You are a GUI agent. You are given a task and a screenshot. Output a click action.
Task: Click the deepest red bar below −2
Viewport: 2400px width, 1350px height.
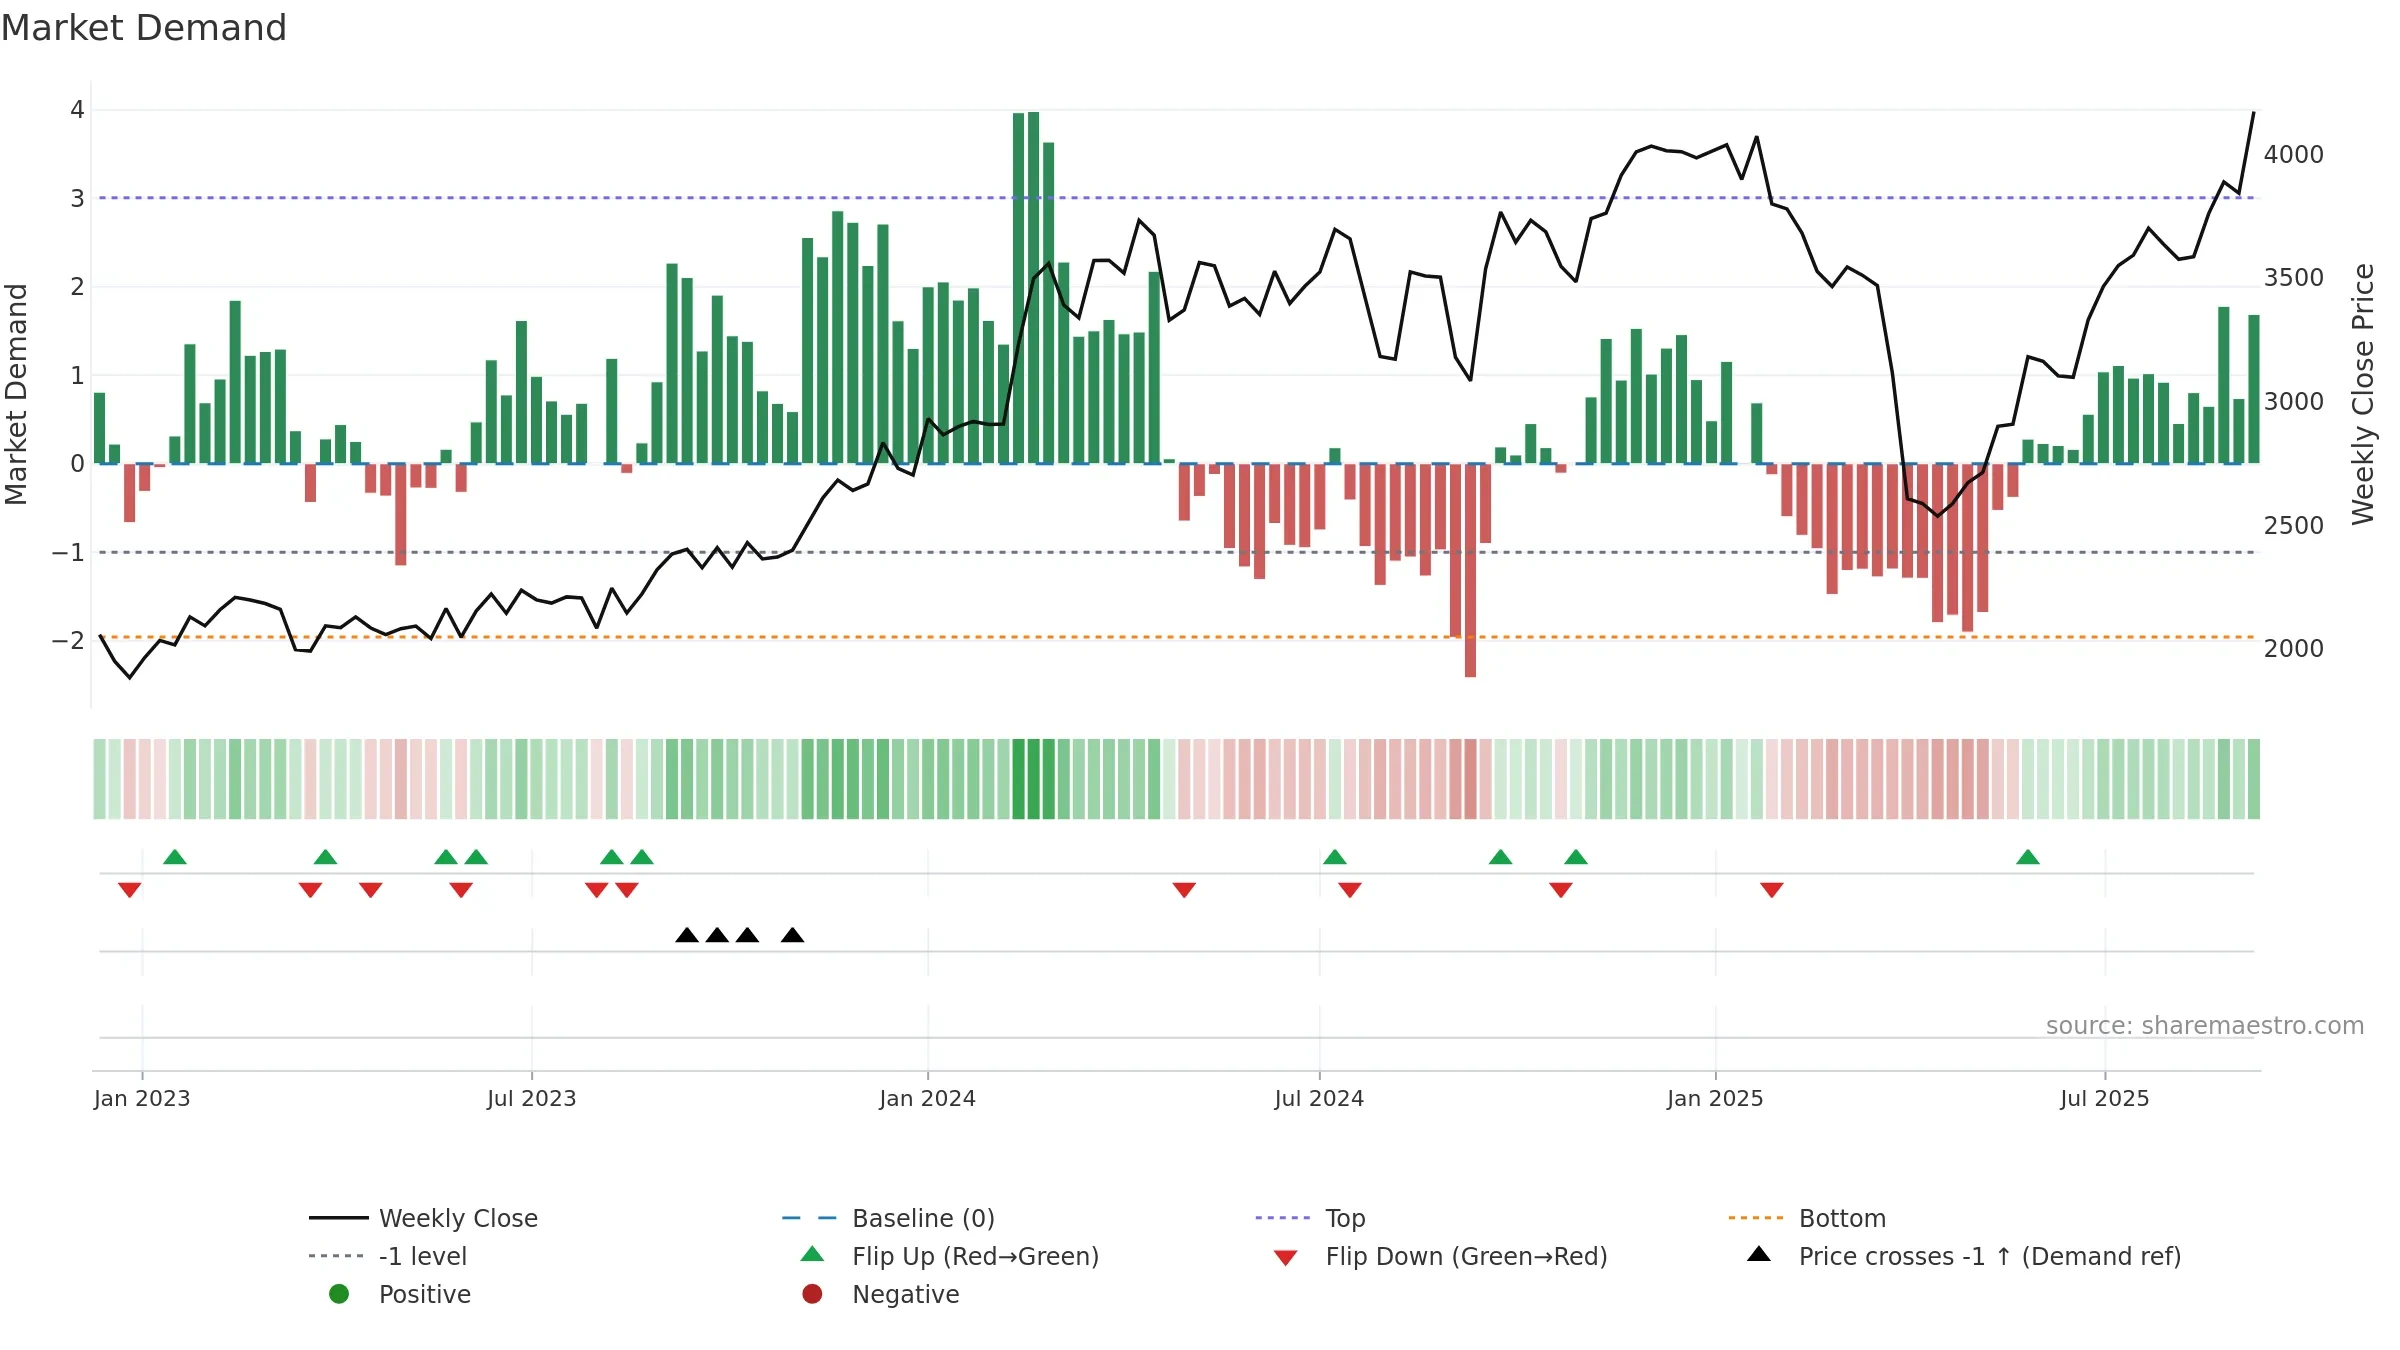(x=1470, y=570)
